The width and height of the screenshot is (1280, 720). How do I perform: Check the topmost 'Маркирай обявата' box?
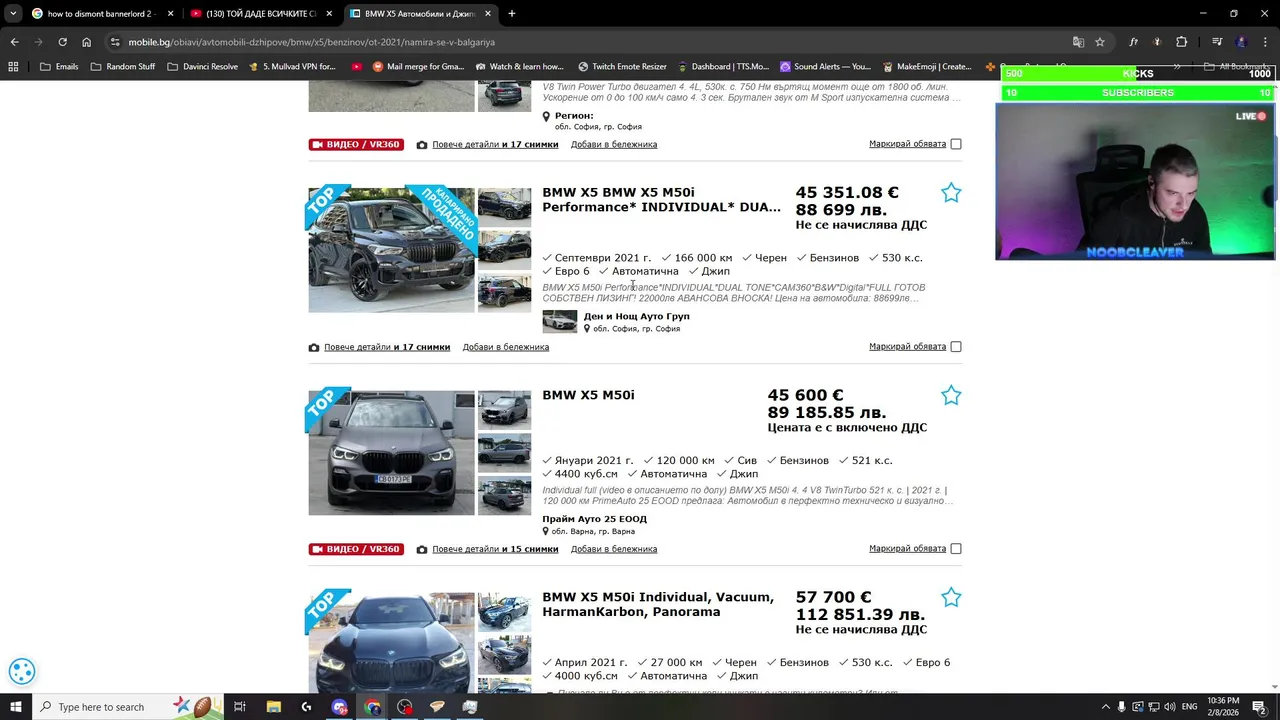click(x=956, y=144)
